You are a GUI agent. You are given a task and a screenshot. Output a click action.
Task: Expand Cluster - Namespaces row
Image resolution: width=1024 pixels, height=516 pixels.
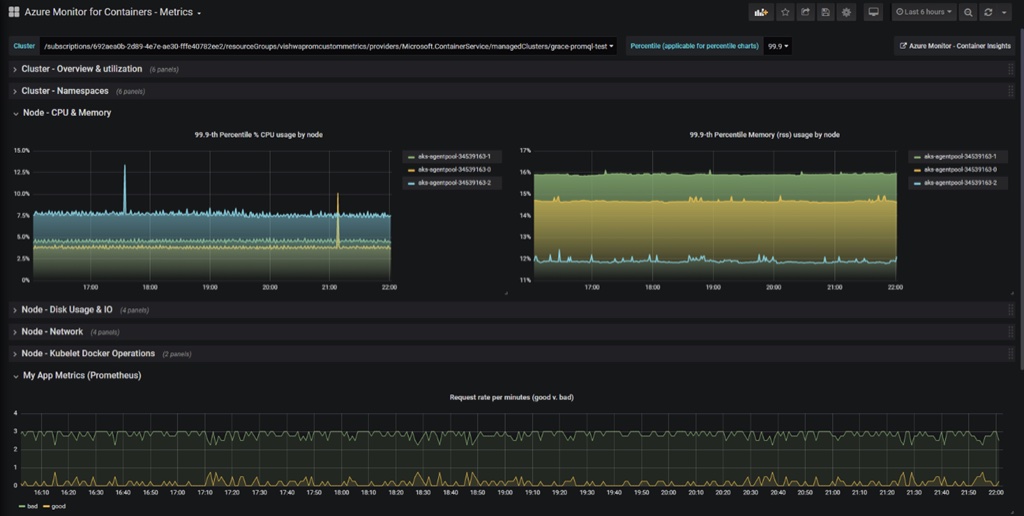click(x=65, y=91)
